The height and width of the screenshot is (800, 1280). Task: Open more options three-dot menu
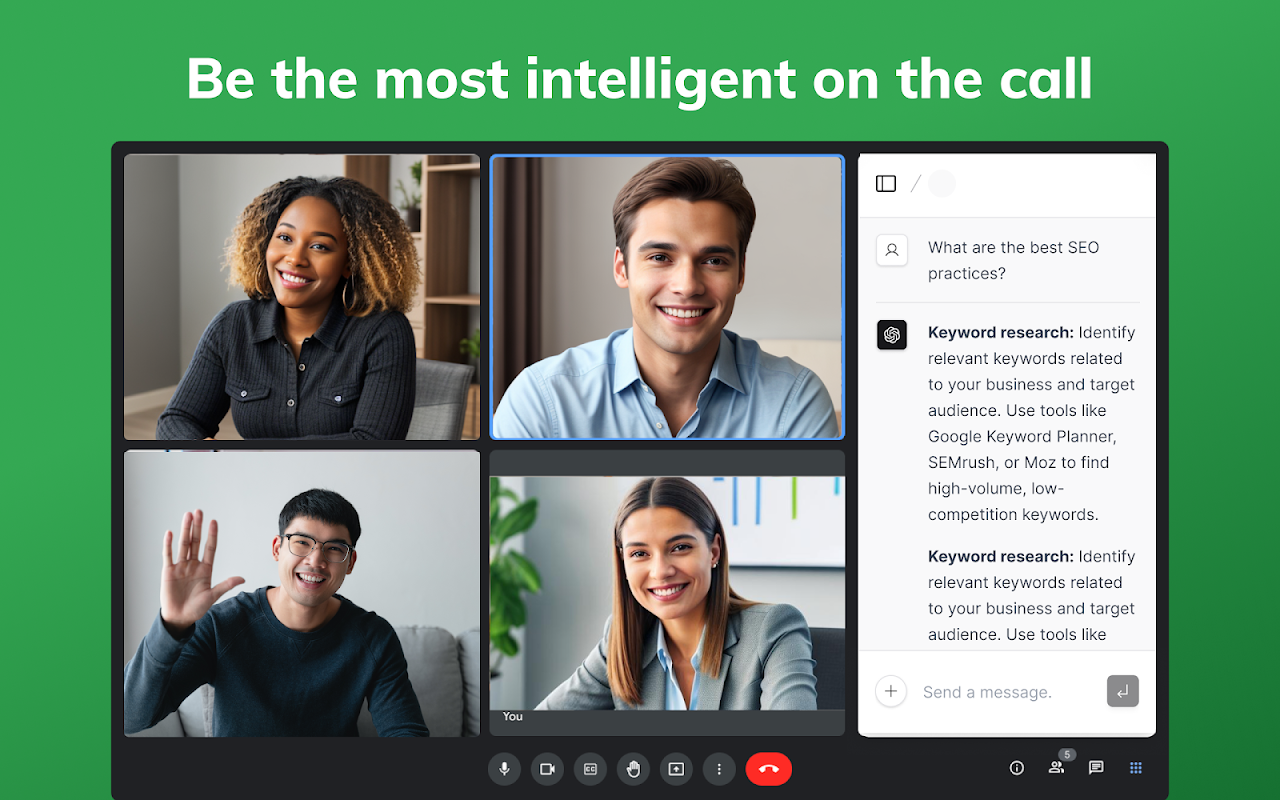tap(719, 769)
